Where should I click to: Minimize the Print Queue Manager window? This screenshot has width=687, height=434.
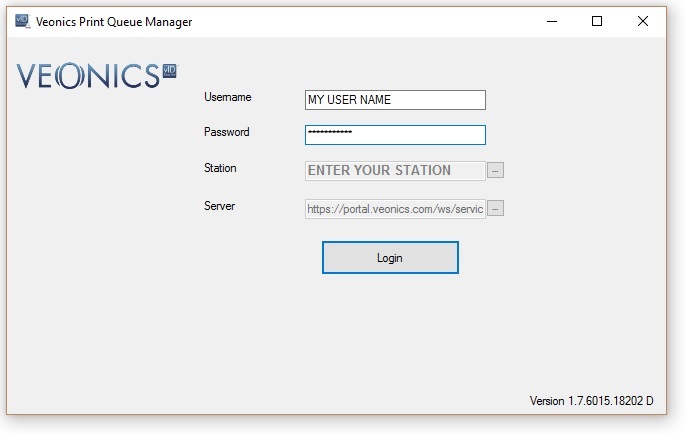tap(552, 21)
